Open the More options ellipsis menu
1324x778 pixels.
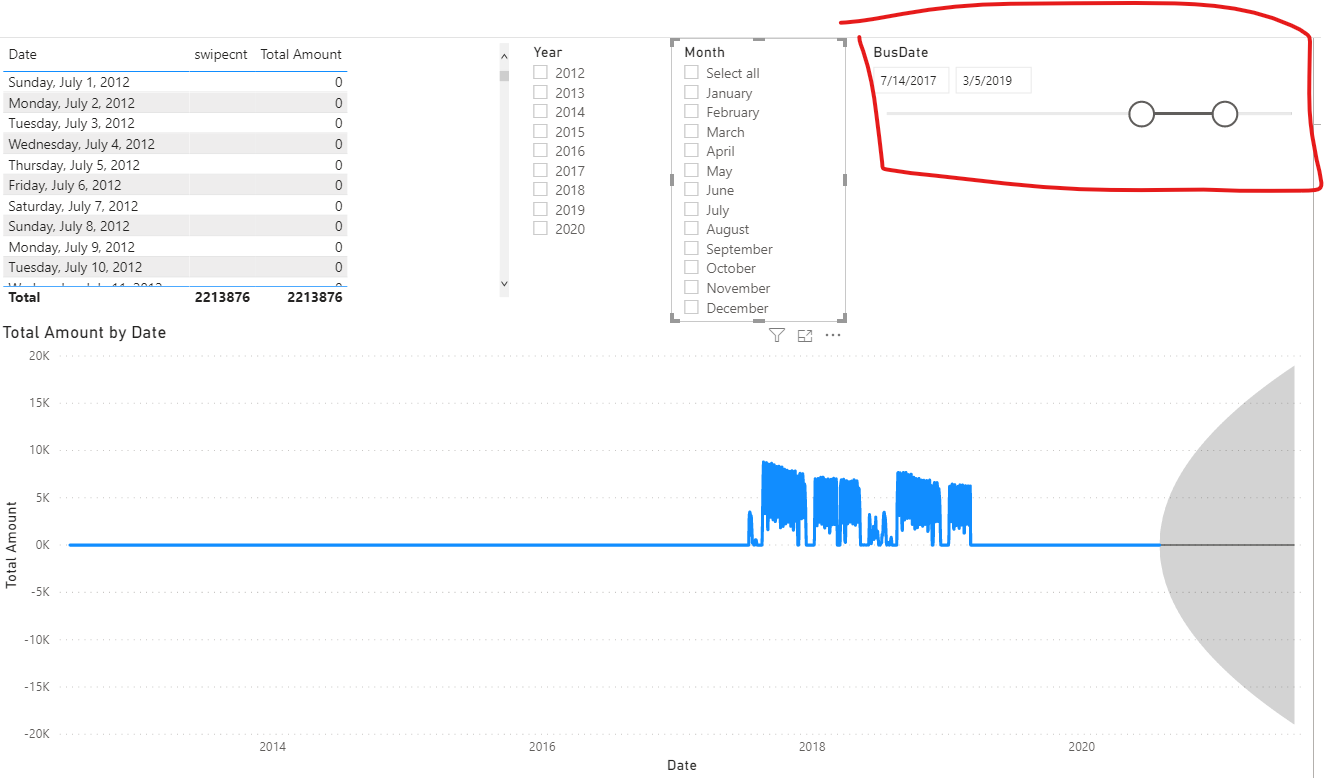tap(833, 335)
